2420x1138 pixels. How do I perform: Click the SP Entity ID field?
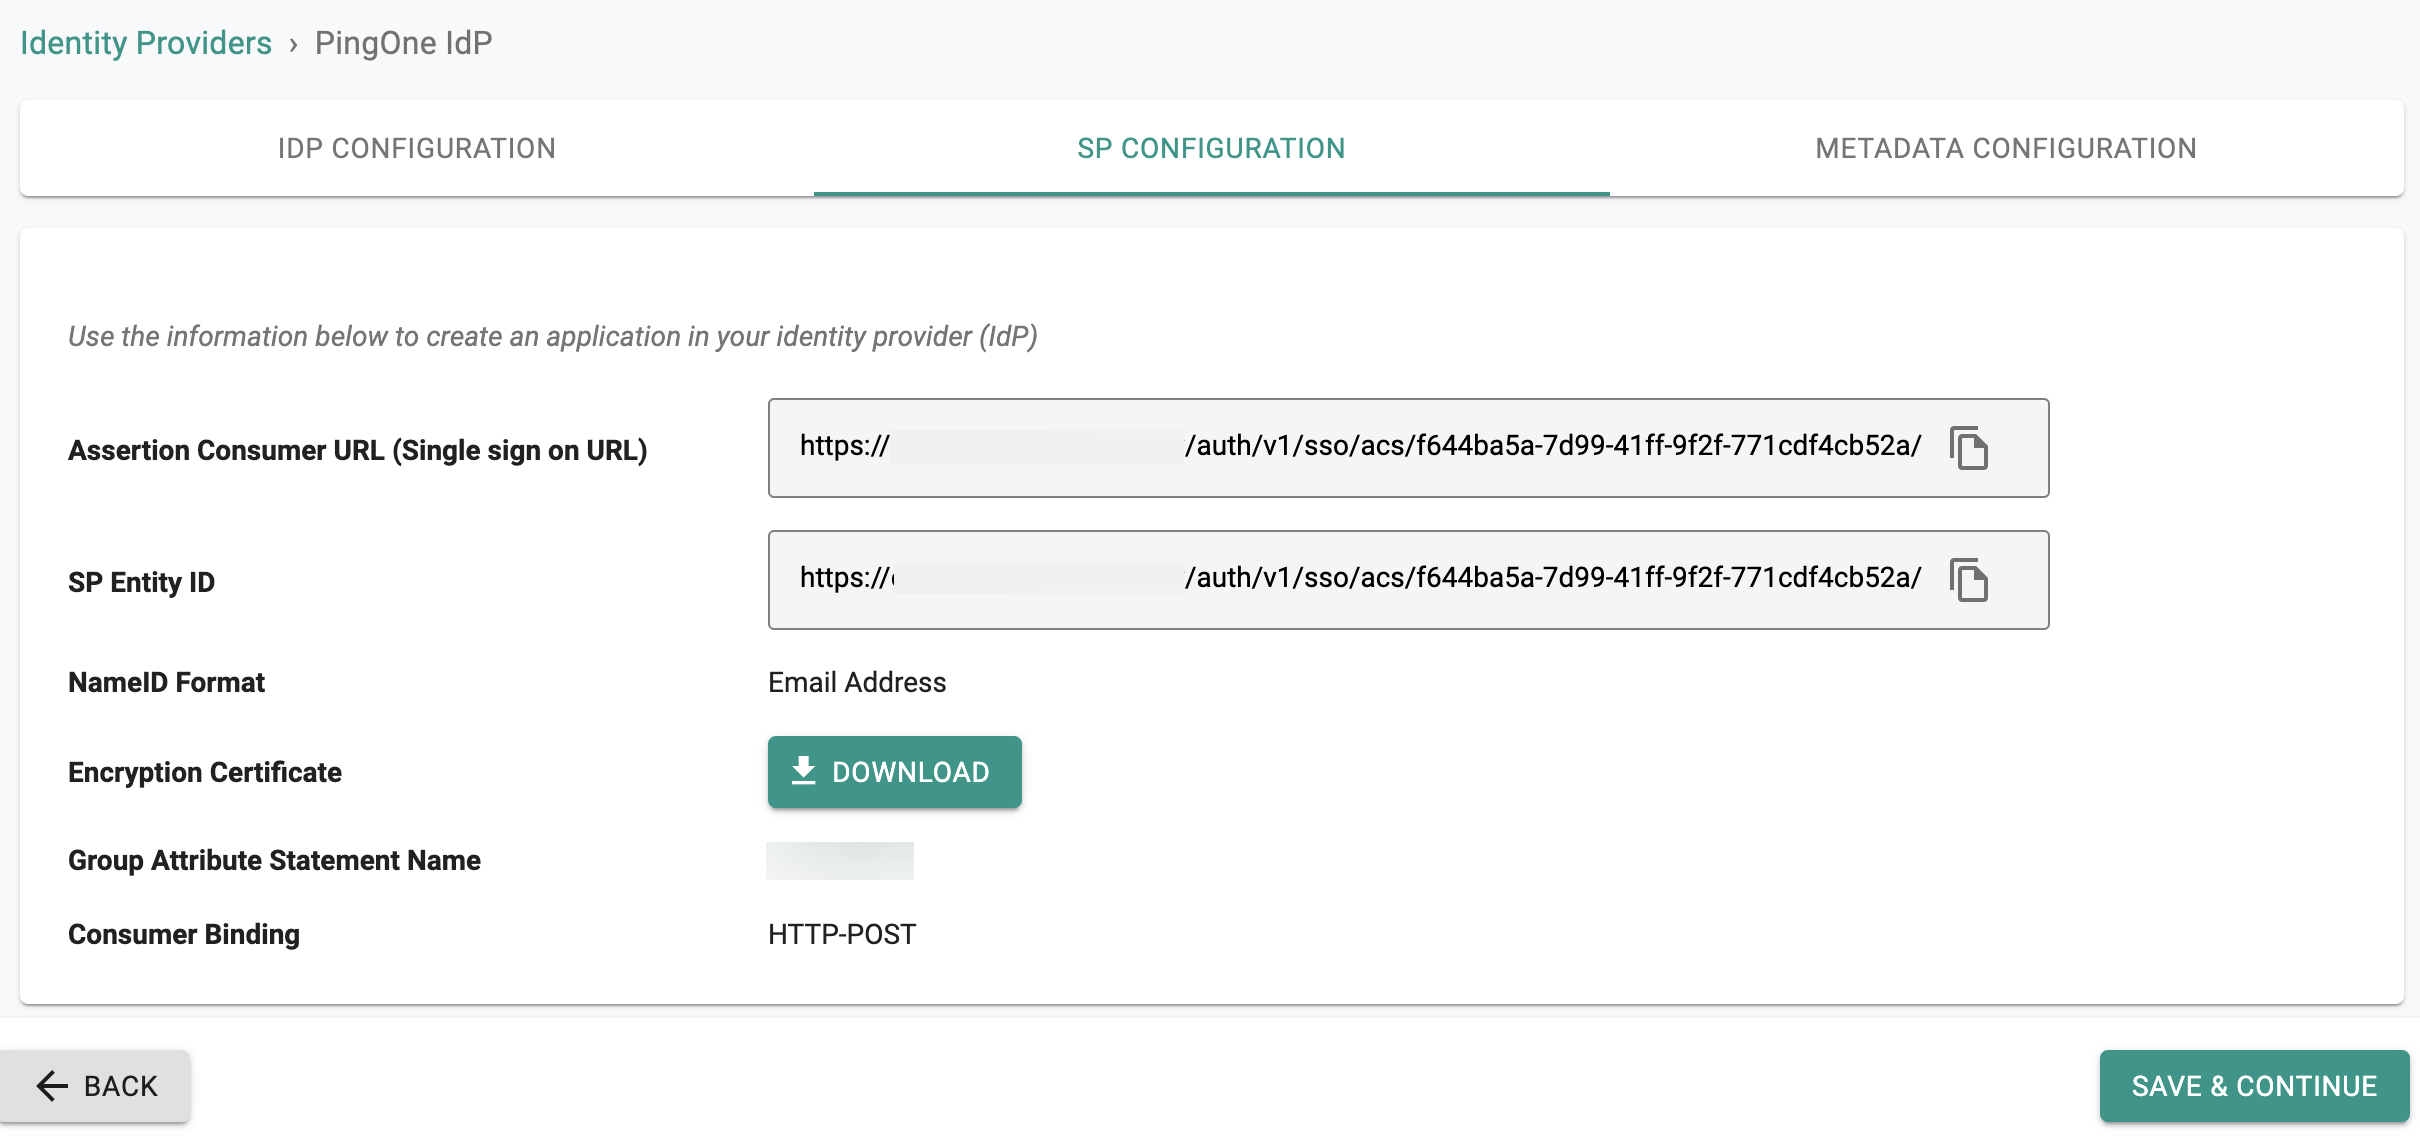click(1408, 580)
